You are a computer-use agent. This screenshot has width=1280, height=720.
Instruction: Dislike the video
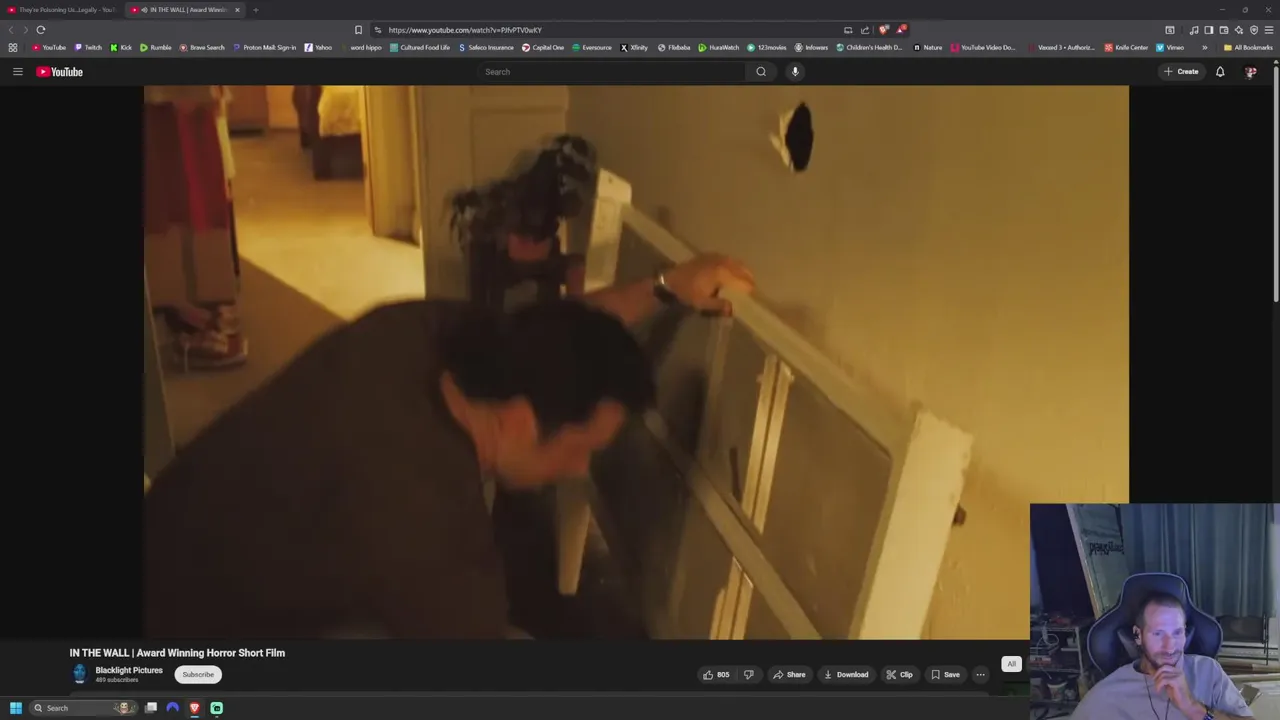tap(748, 674)
